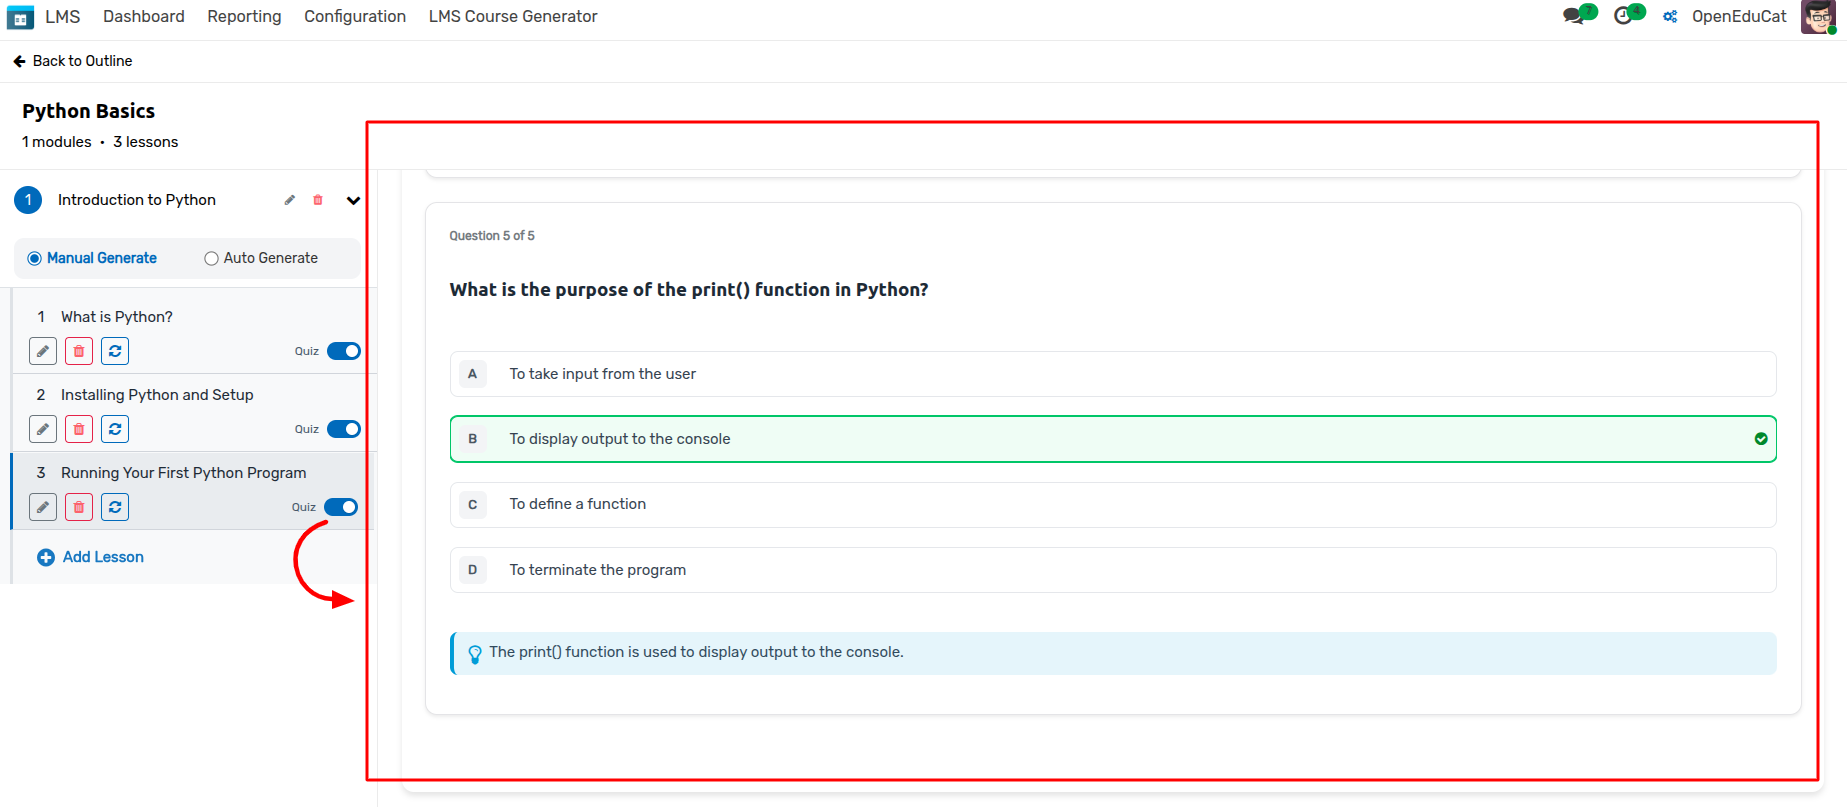Click the print() explanation hint text
Image resolution: width=1847 pixels, height=807 pixels.
click(696, 652)
